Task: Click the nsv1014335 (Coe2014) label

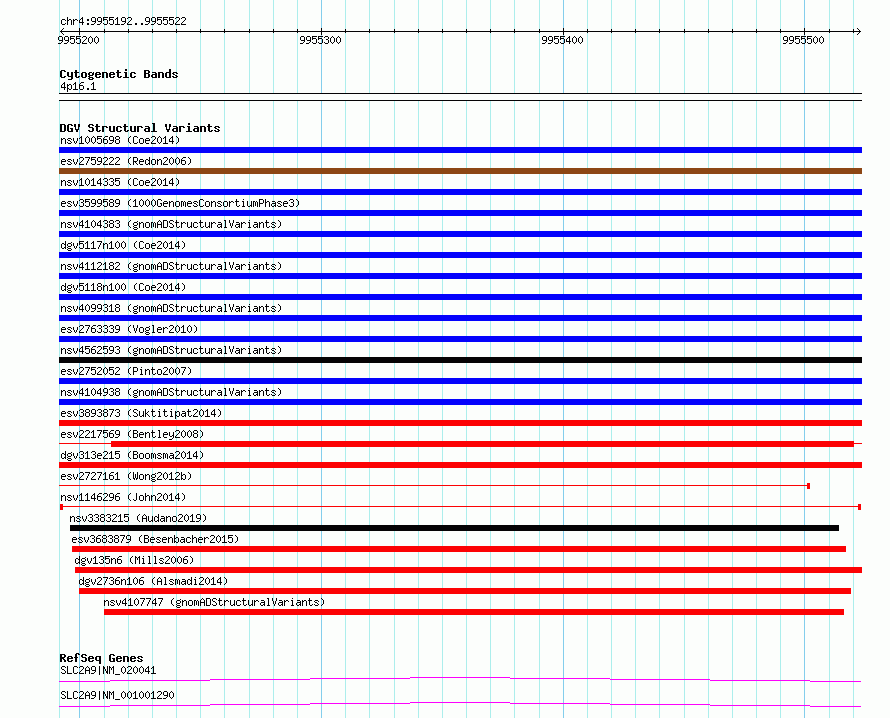Action: (120, 182)
